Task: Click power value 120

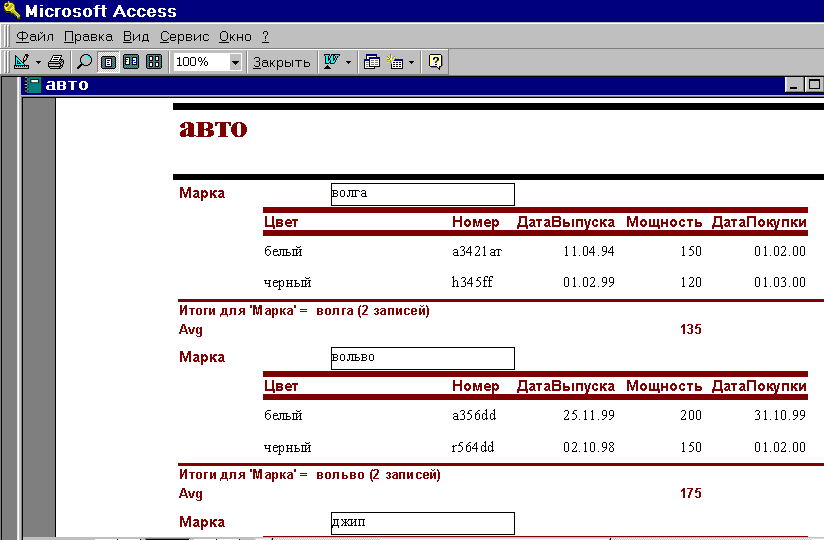Action: tap(691, 282)
